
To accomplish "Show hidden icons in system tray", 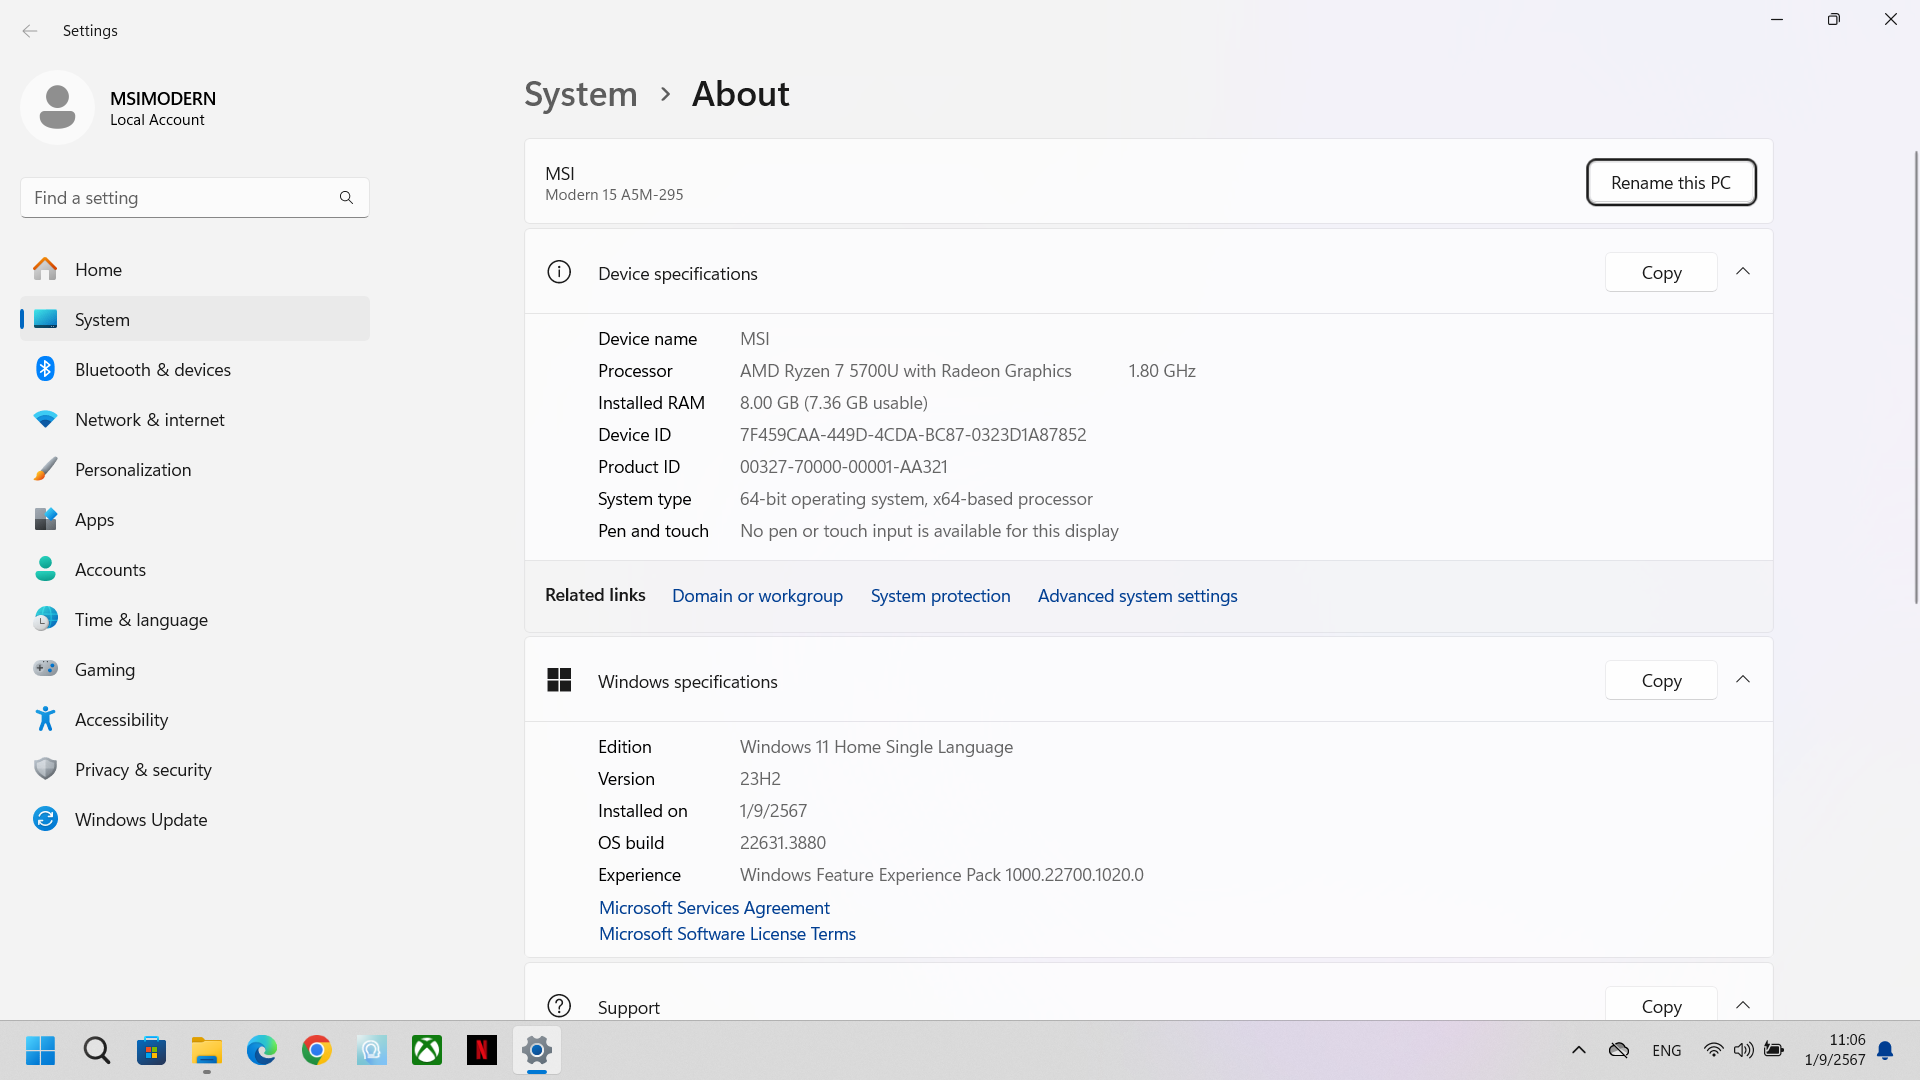I will 1579,1050.
